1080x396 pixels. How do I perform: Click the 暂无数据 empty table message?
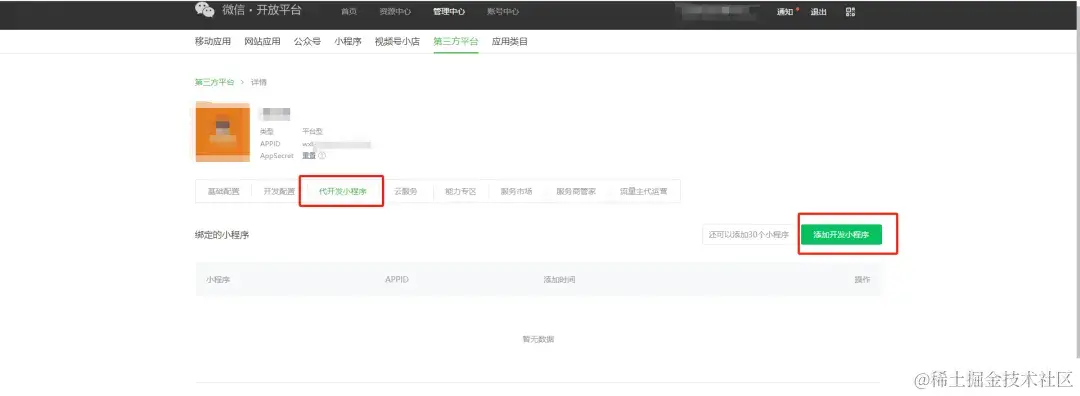click(x=538, y=339)
